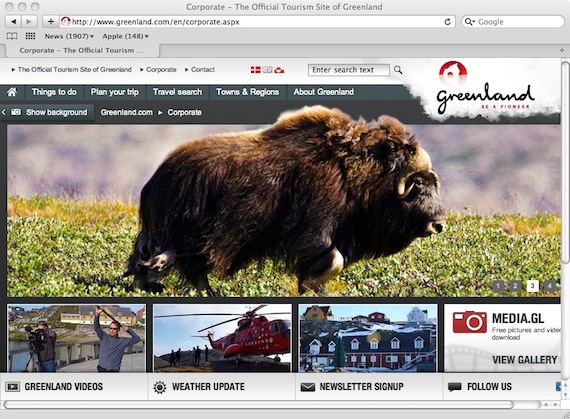Submit site search with the magnifier icon

tap(398, 69)
